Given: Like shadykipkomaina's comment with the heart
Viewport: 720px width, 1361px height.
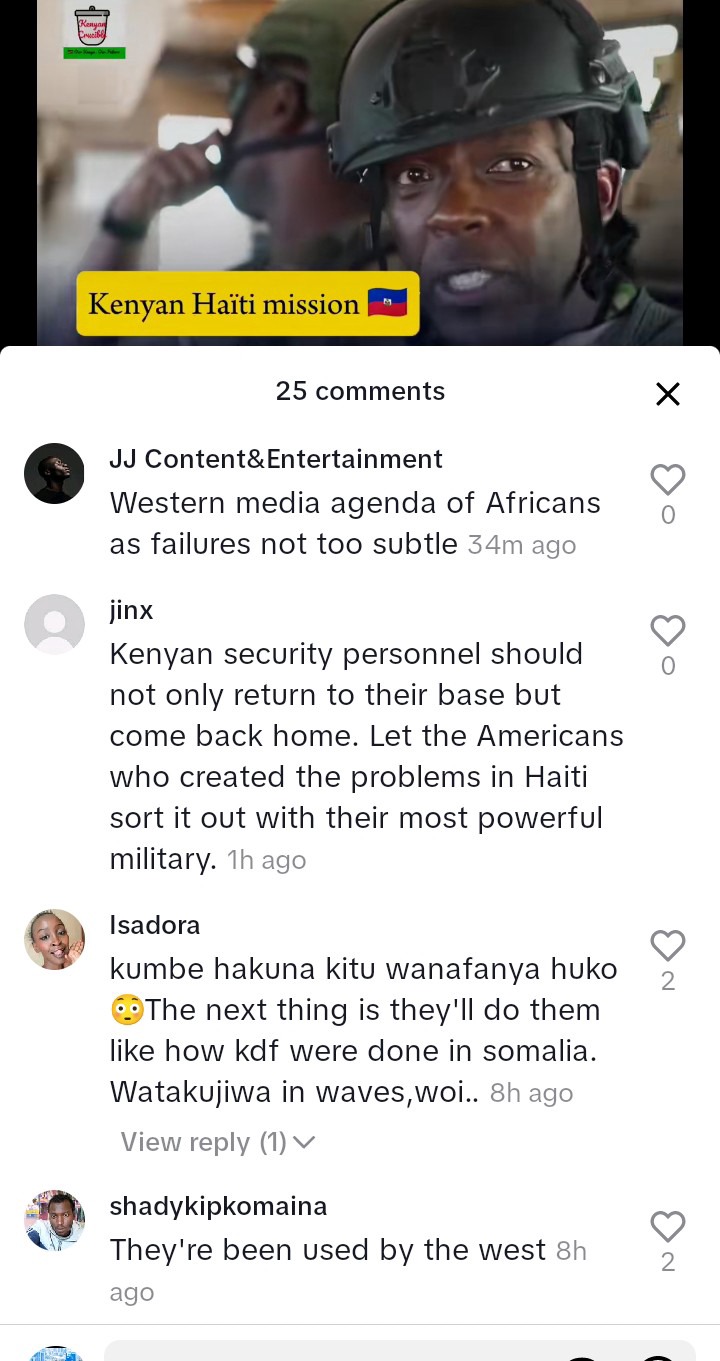Looking at the screenshot, I should coord(668,1227).
